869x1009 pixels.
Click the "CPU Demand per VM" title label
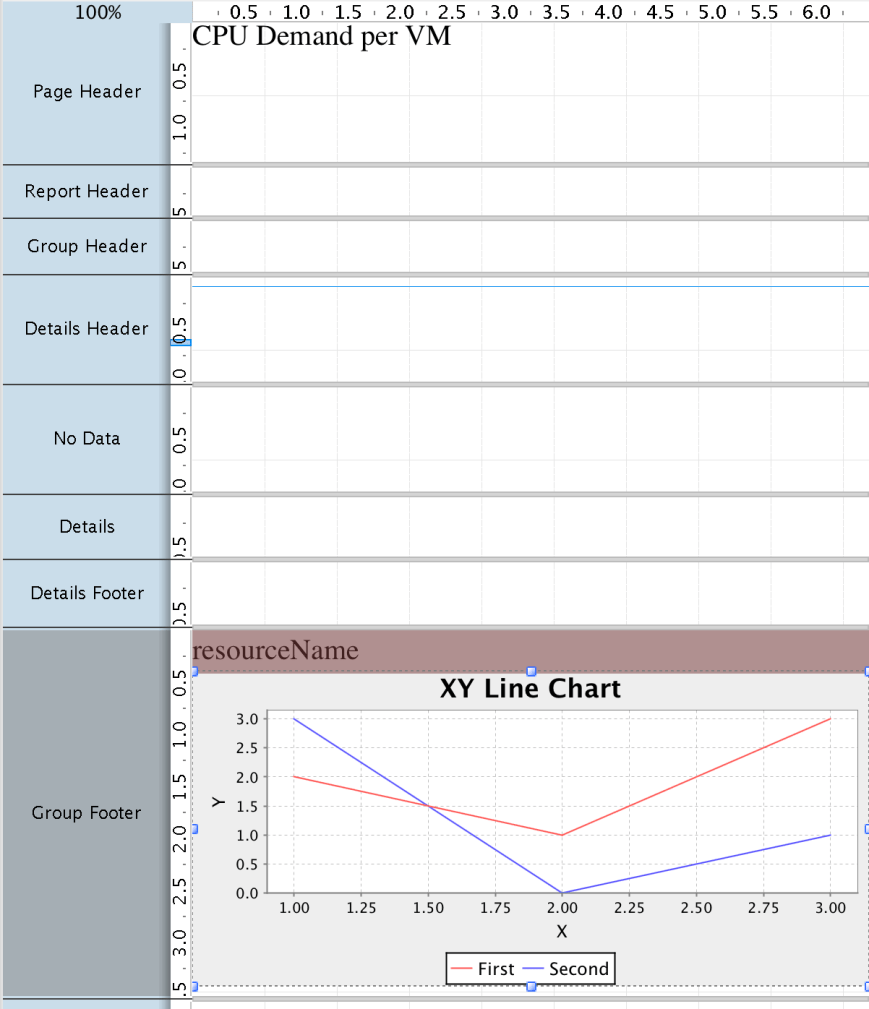point(321,37)
